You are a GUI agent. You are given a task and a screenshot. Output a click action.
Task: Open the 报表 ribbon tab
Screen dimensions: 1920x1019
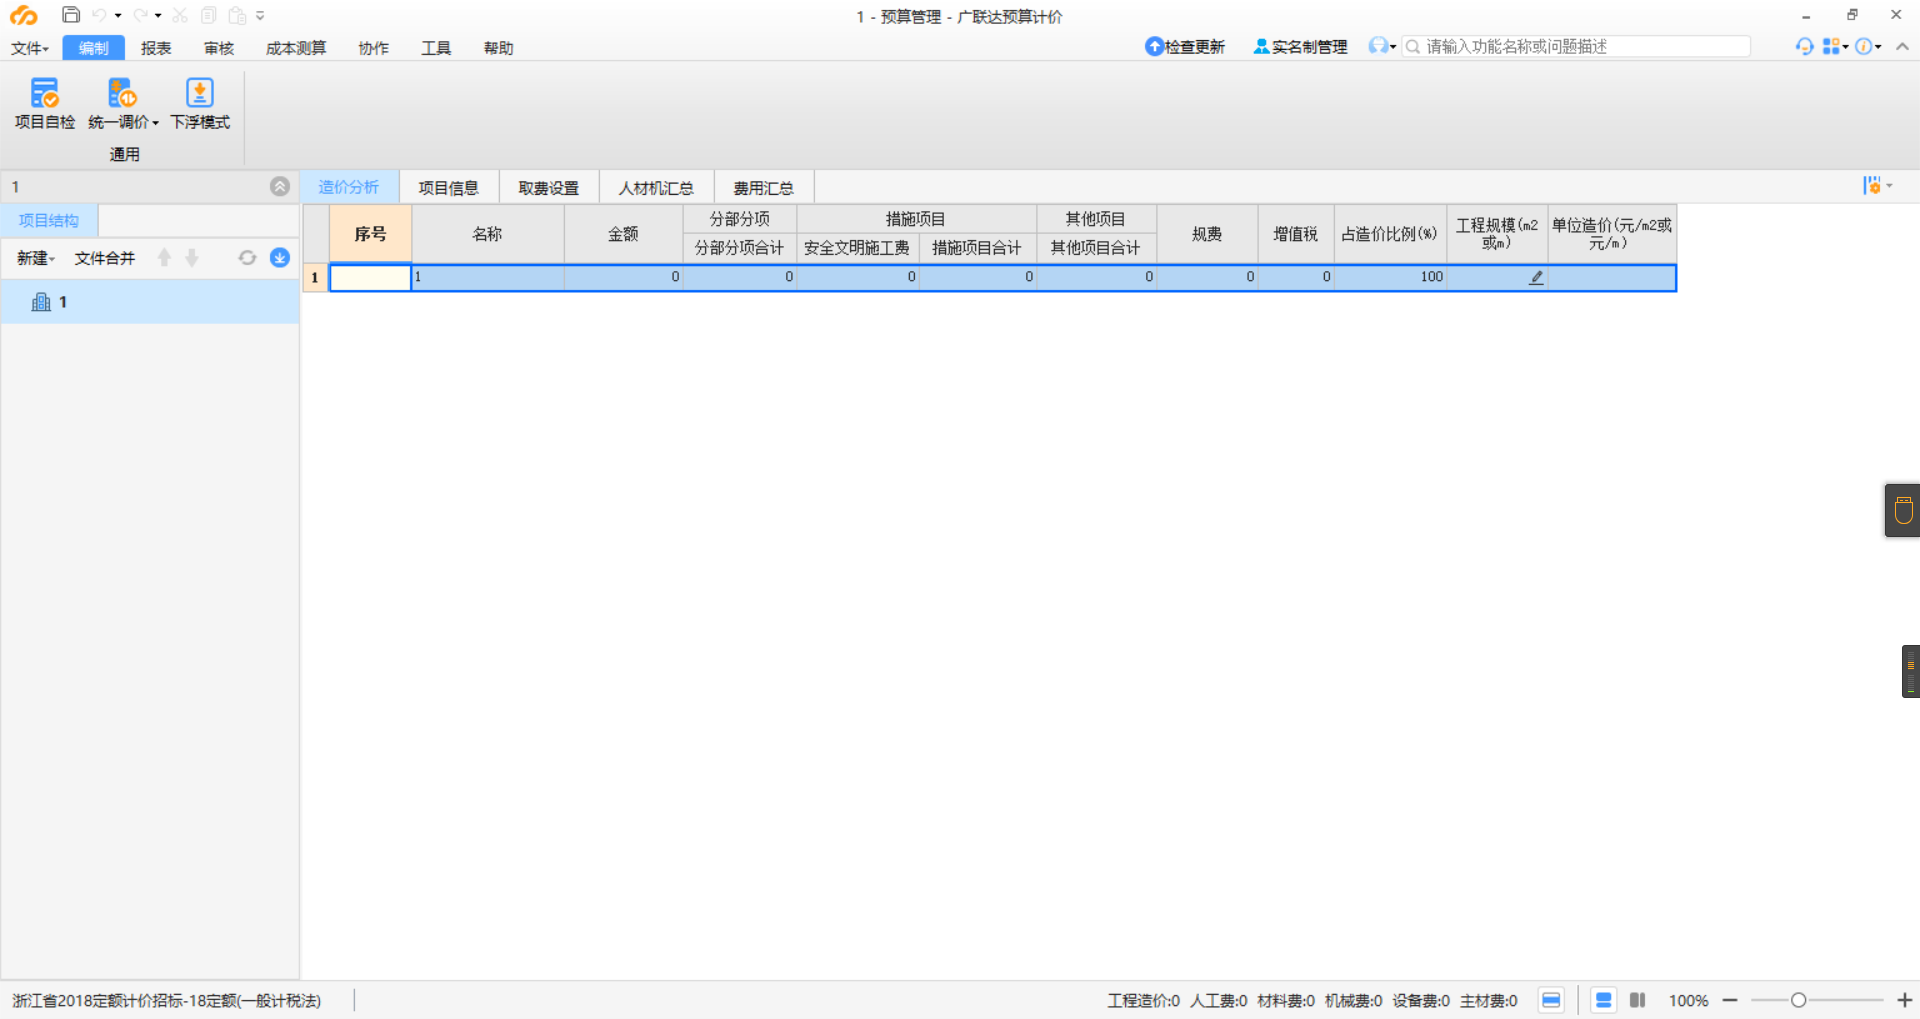point(156,48)
